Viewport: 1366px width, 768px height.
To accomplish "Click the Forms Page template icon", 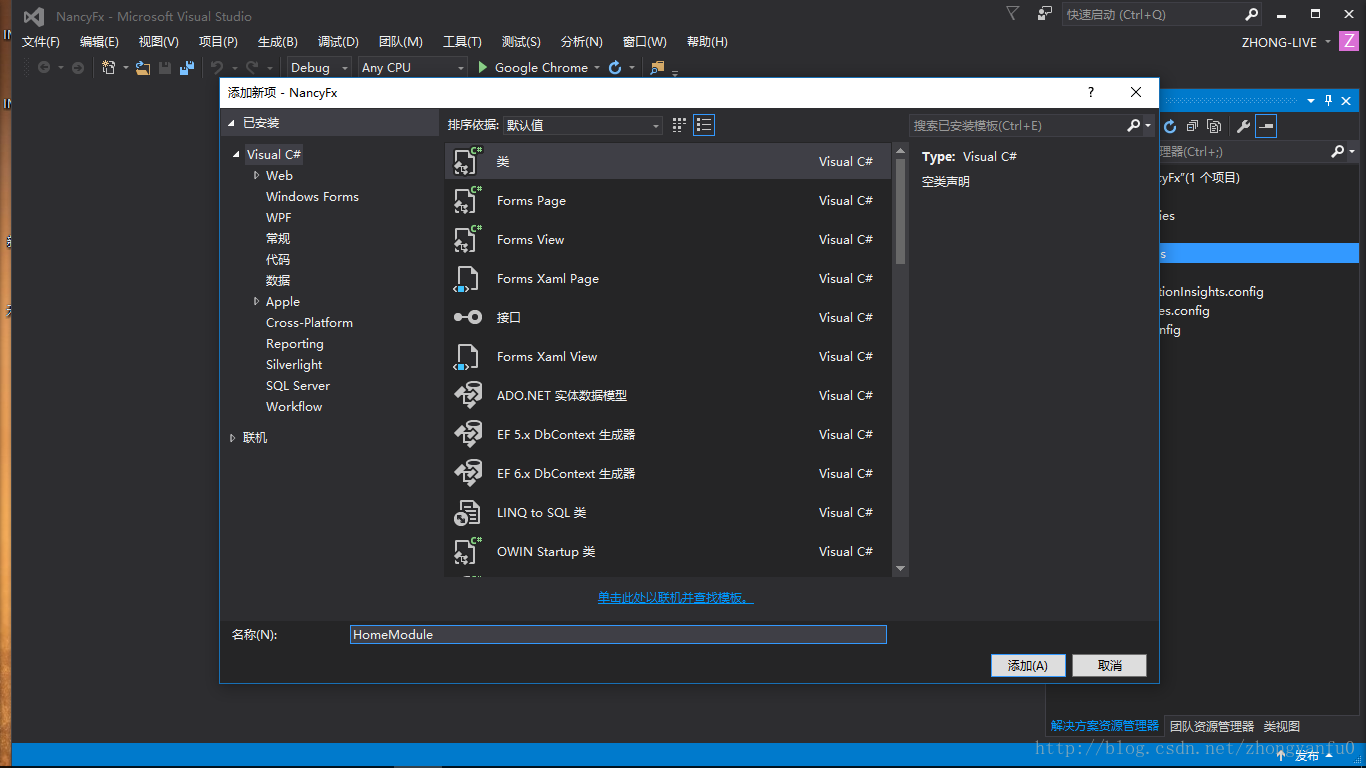I will click(x=468, y=200).
